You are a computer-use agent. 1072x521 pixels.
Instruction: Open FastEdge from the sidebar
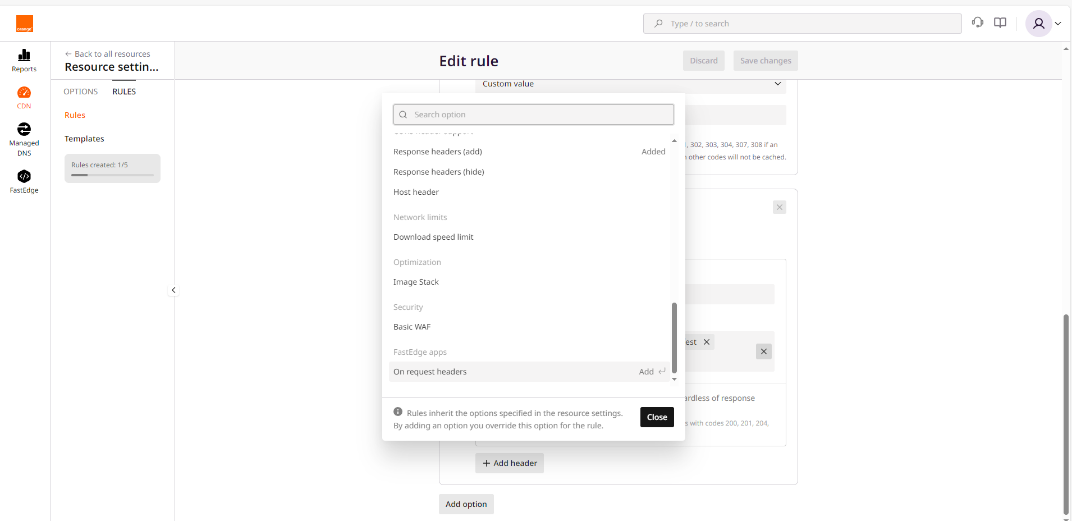(x=24, y=181)
